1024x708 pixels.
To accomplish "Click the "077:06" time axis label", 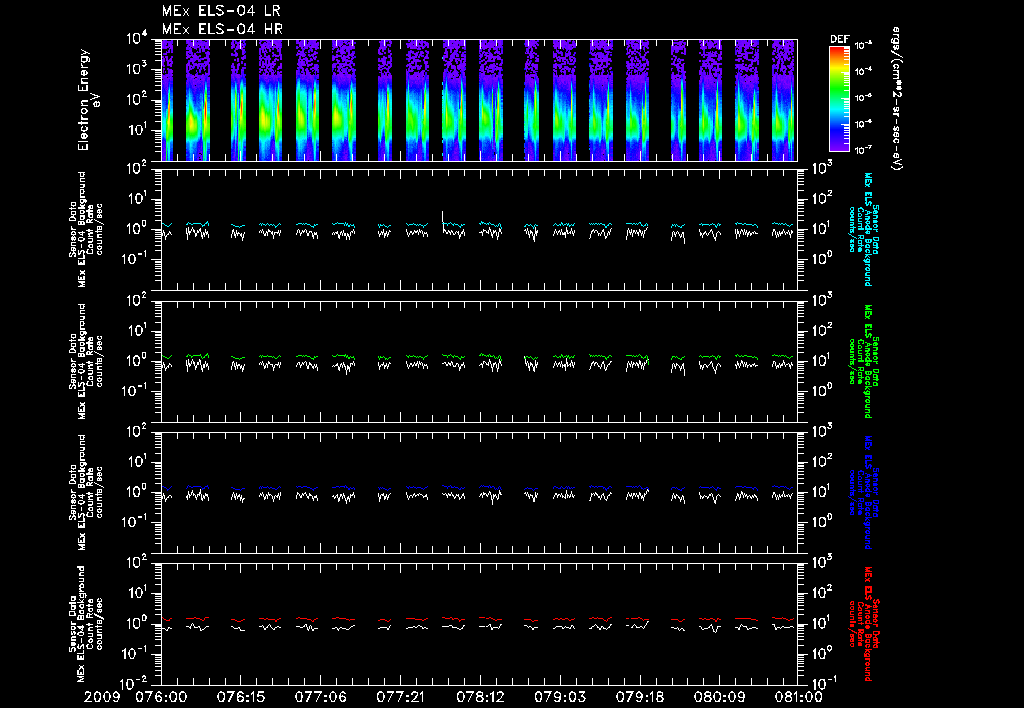I will pyautogui.click(x=320, y=697).
